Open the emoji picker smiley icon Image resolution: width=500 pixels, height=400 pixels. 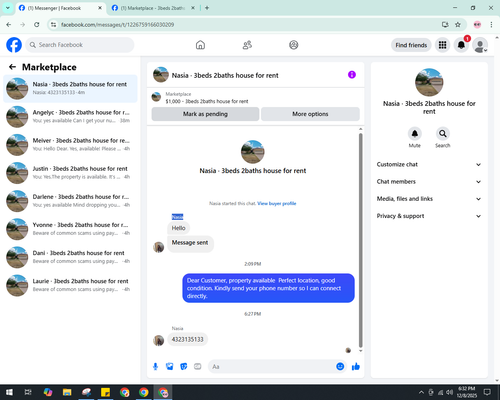coord(340,366)
